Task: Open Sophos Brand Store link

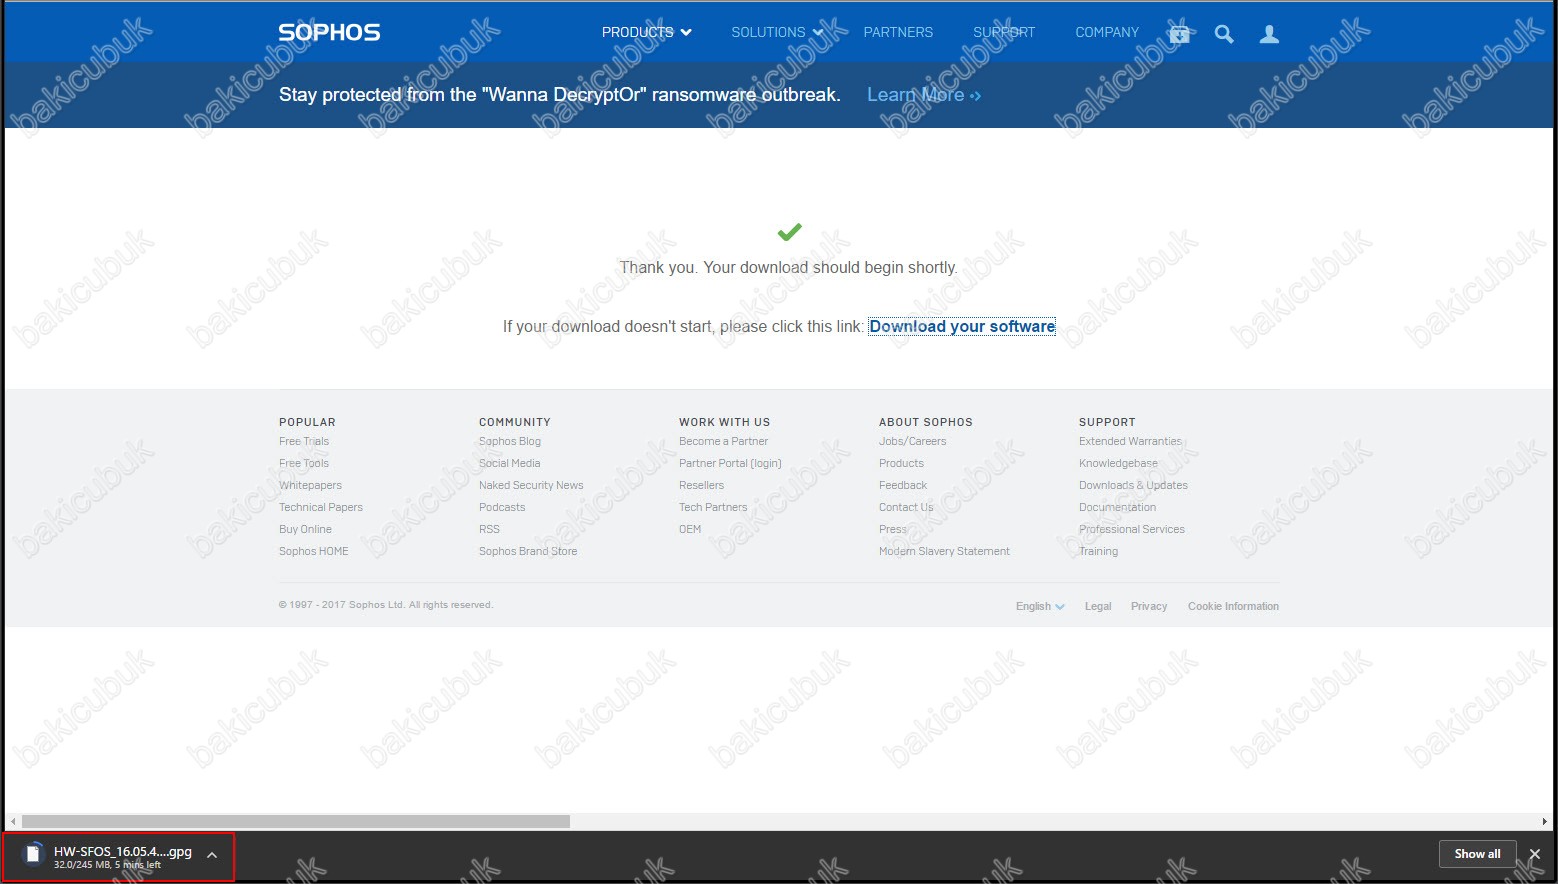Action: (528, 551)
